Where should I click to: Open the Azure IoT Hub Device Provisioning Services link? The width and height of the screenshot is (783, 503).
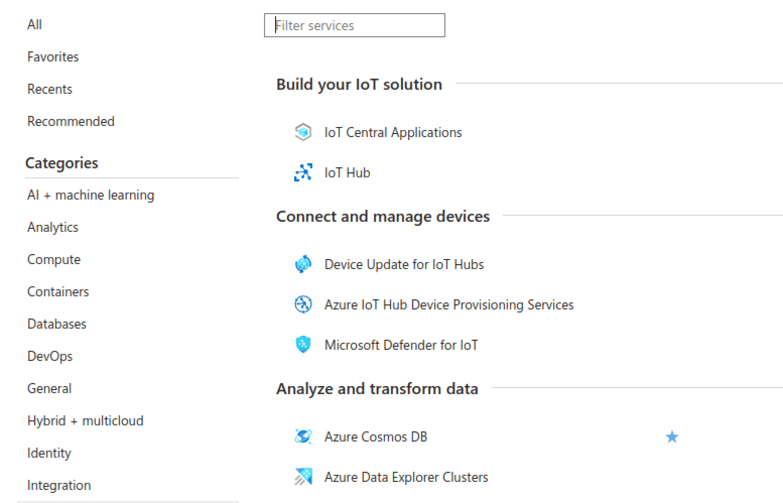point(449,305)
